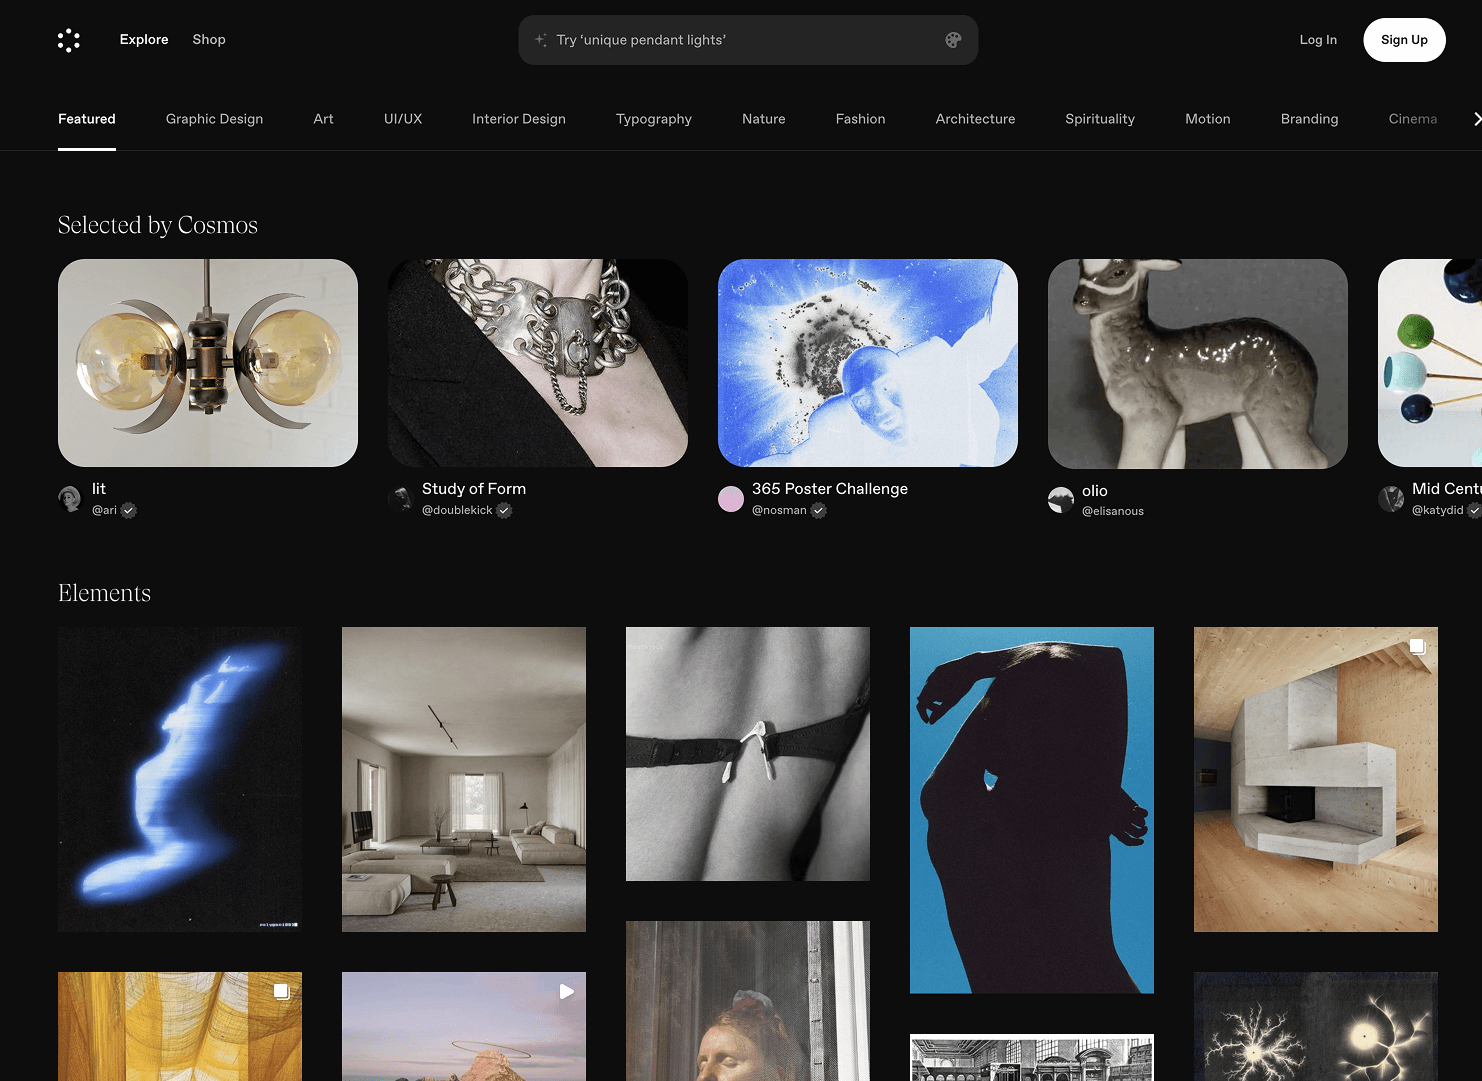Screen dimensions: 1482x1081
Task: Click the multi-image icon on concrete fireplace
Action: tap(1417, 647)
